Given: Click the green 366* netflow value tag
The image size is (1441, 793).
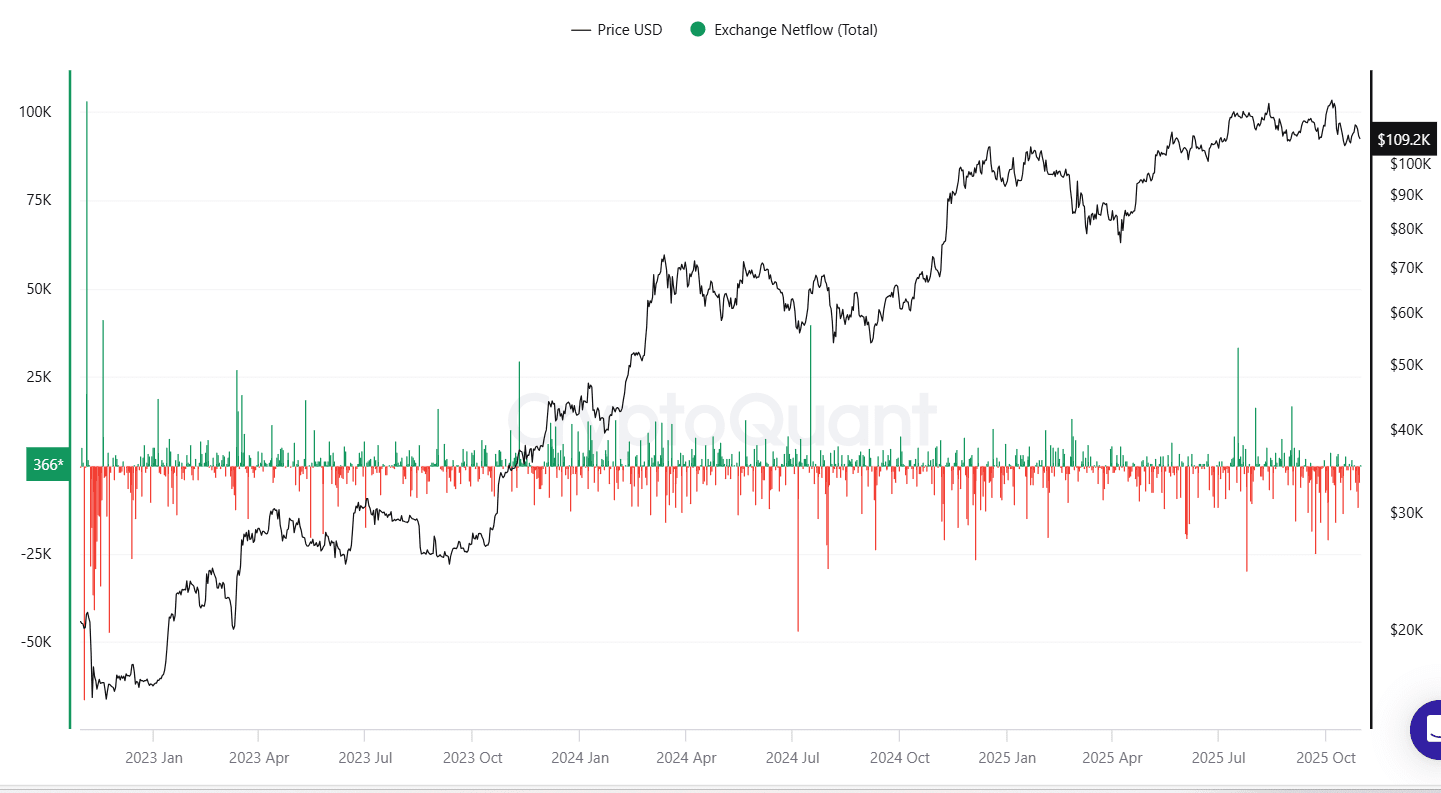Looking at the screenshot, I should tap(48, 465).
